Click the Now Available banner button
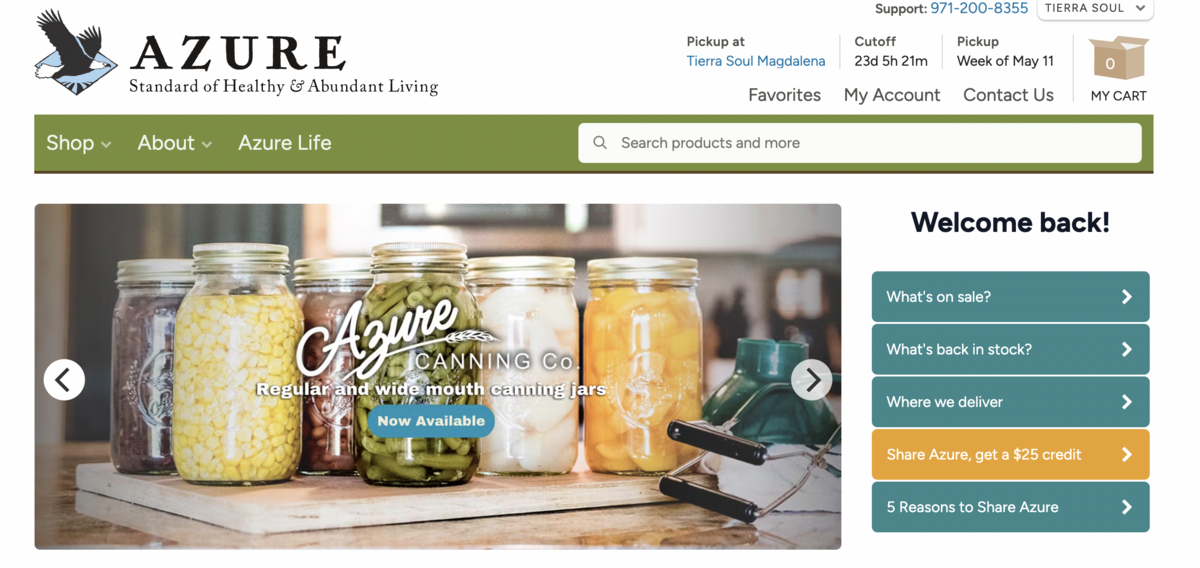Screen dimensions: 1200x568 431,421
